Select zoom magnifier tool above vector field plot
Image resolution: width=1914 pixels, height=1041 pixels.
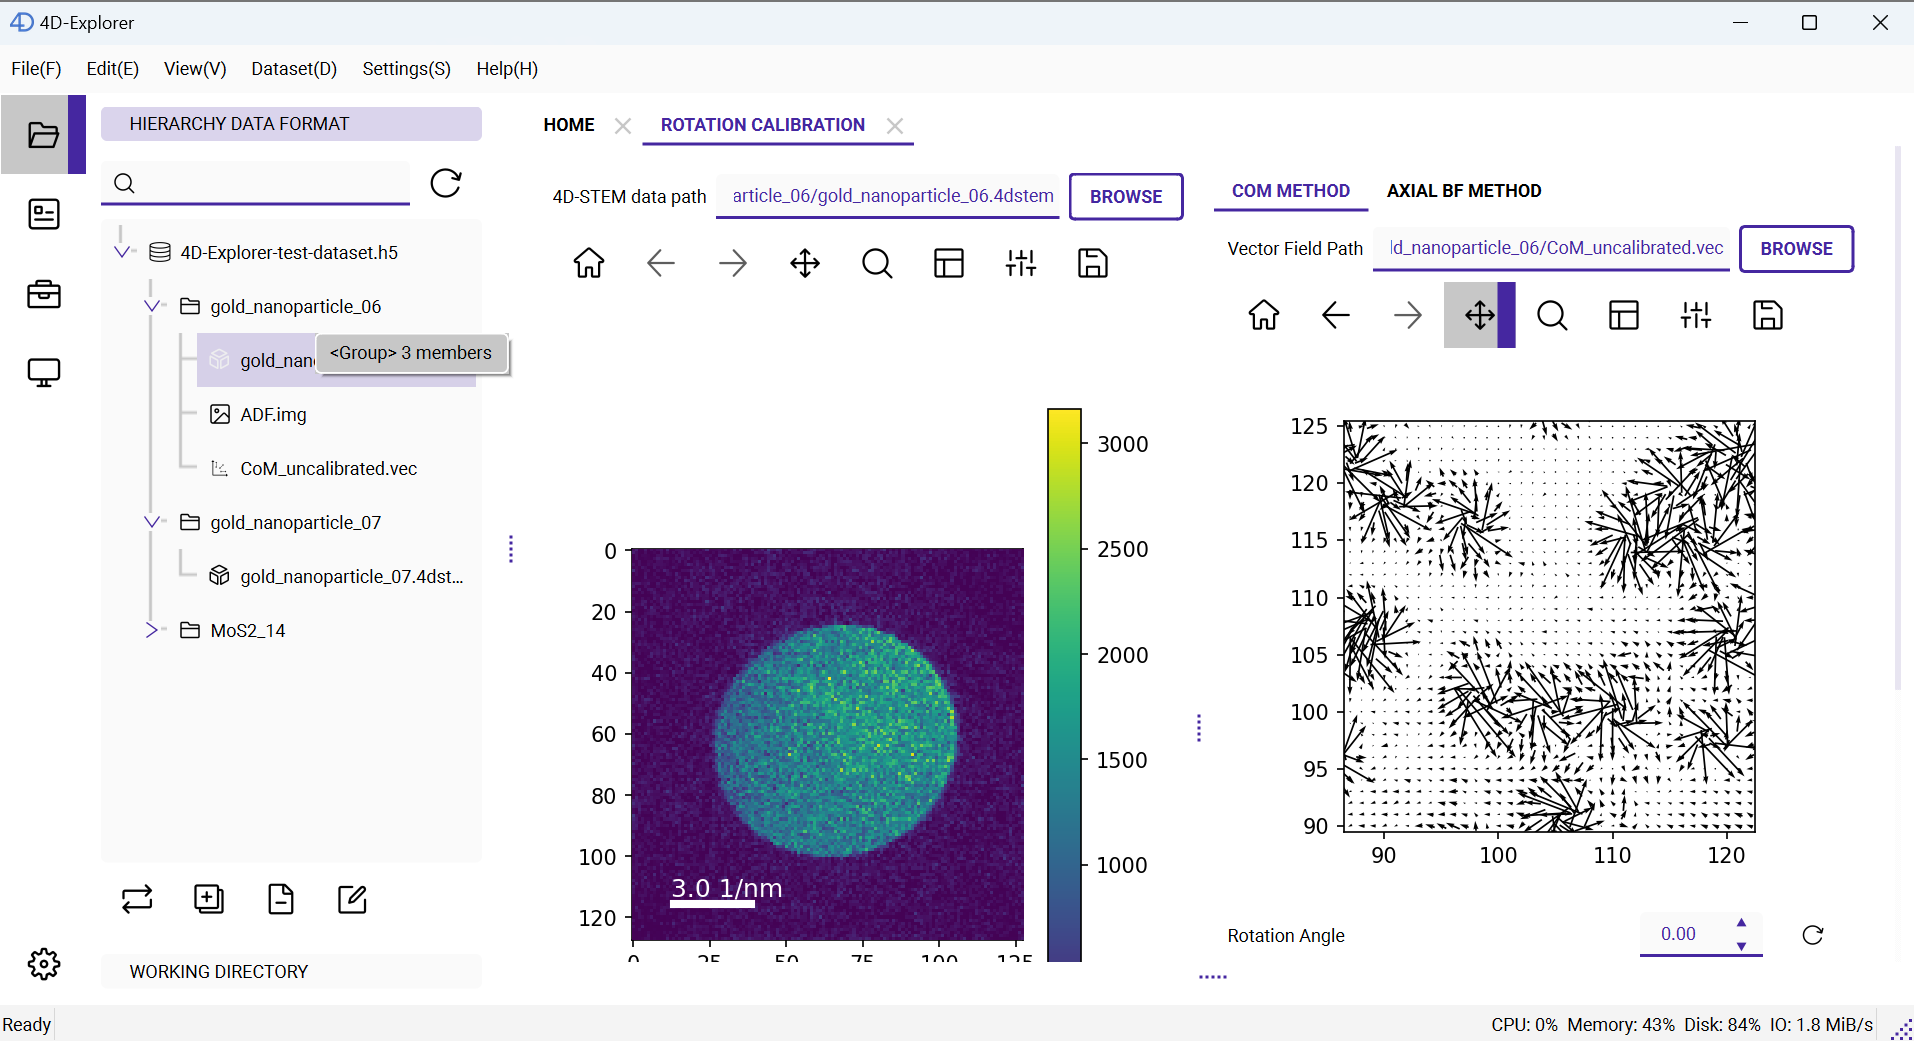1552,316
